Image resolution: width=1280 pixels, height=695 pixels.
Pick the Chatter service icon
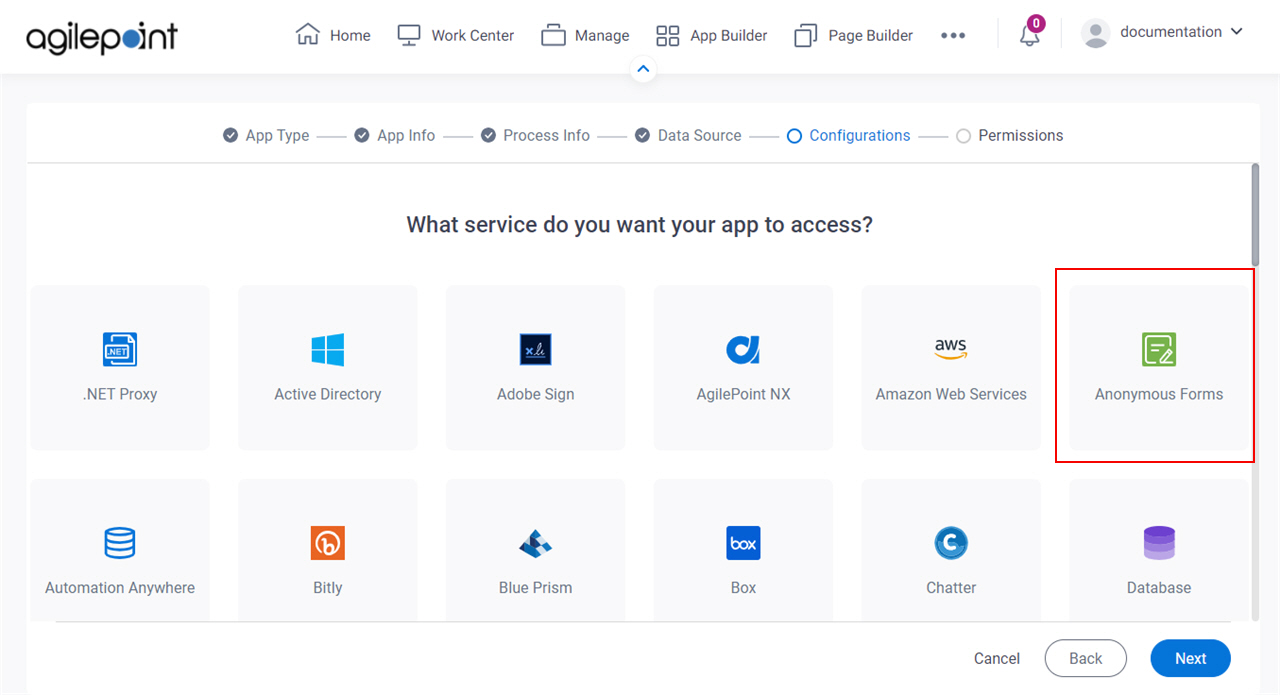[x=951, y=543]
